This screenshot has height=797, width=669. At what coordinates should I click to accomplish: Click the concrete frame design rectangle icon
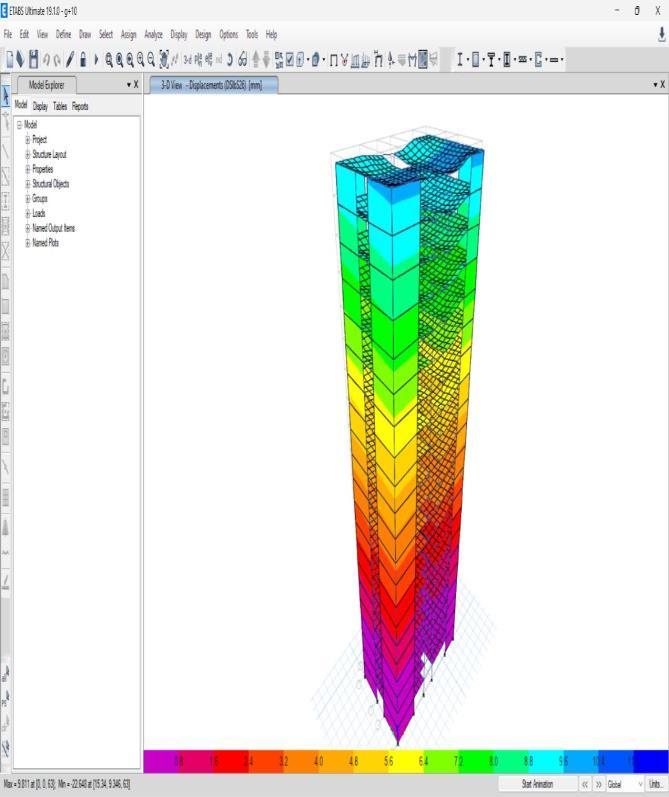476,59
